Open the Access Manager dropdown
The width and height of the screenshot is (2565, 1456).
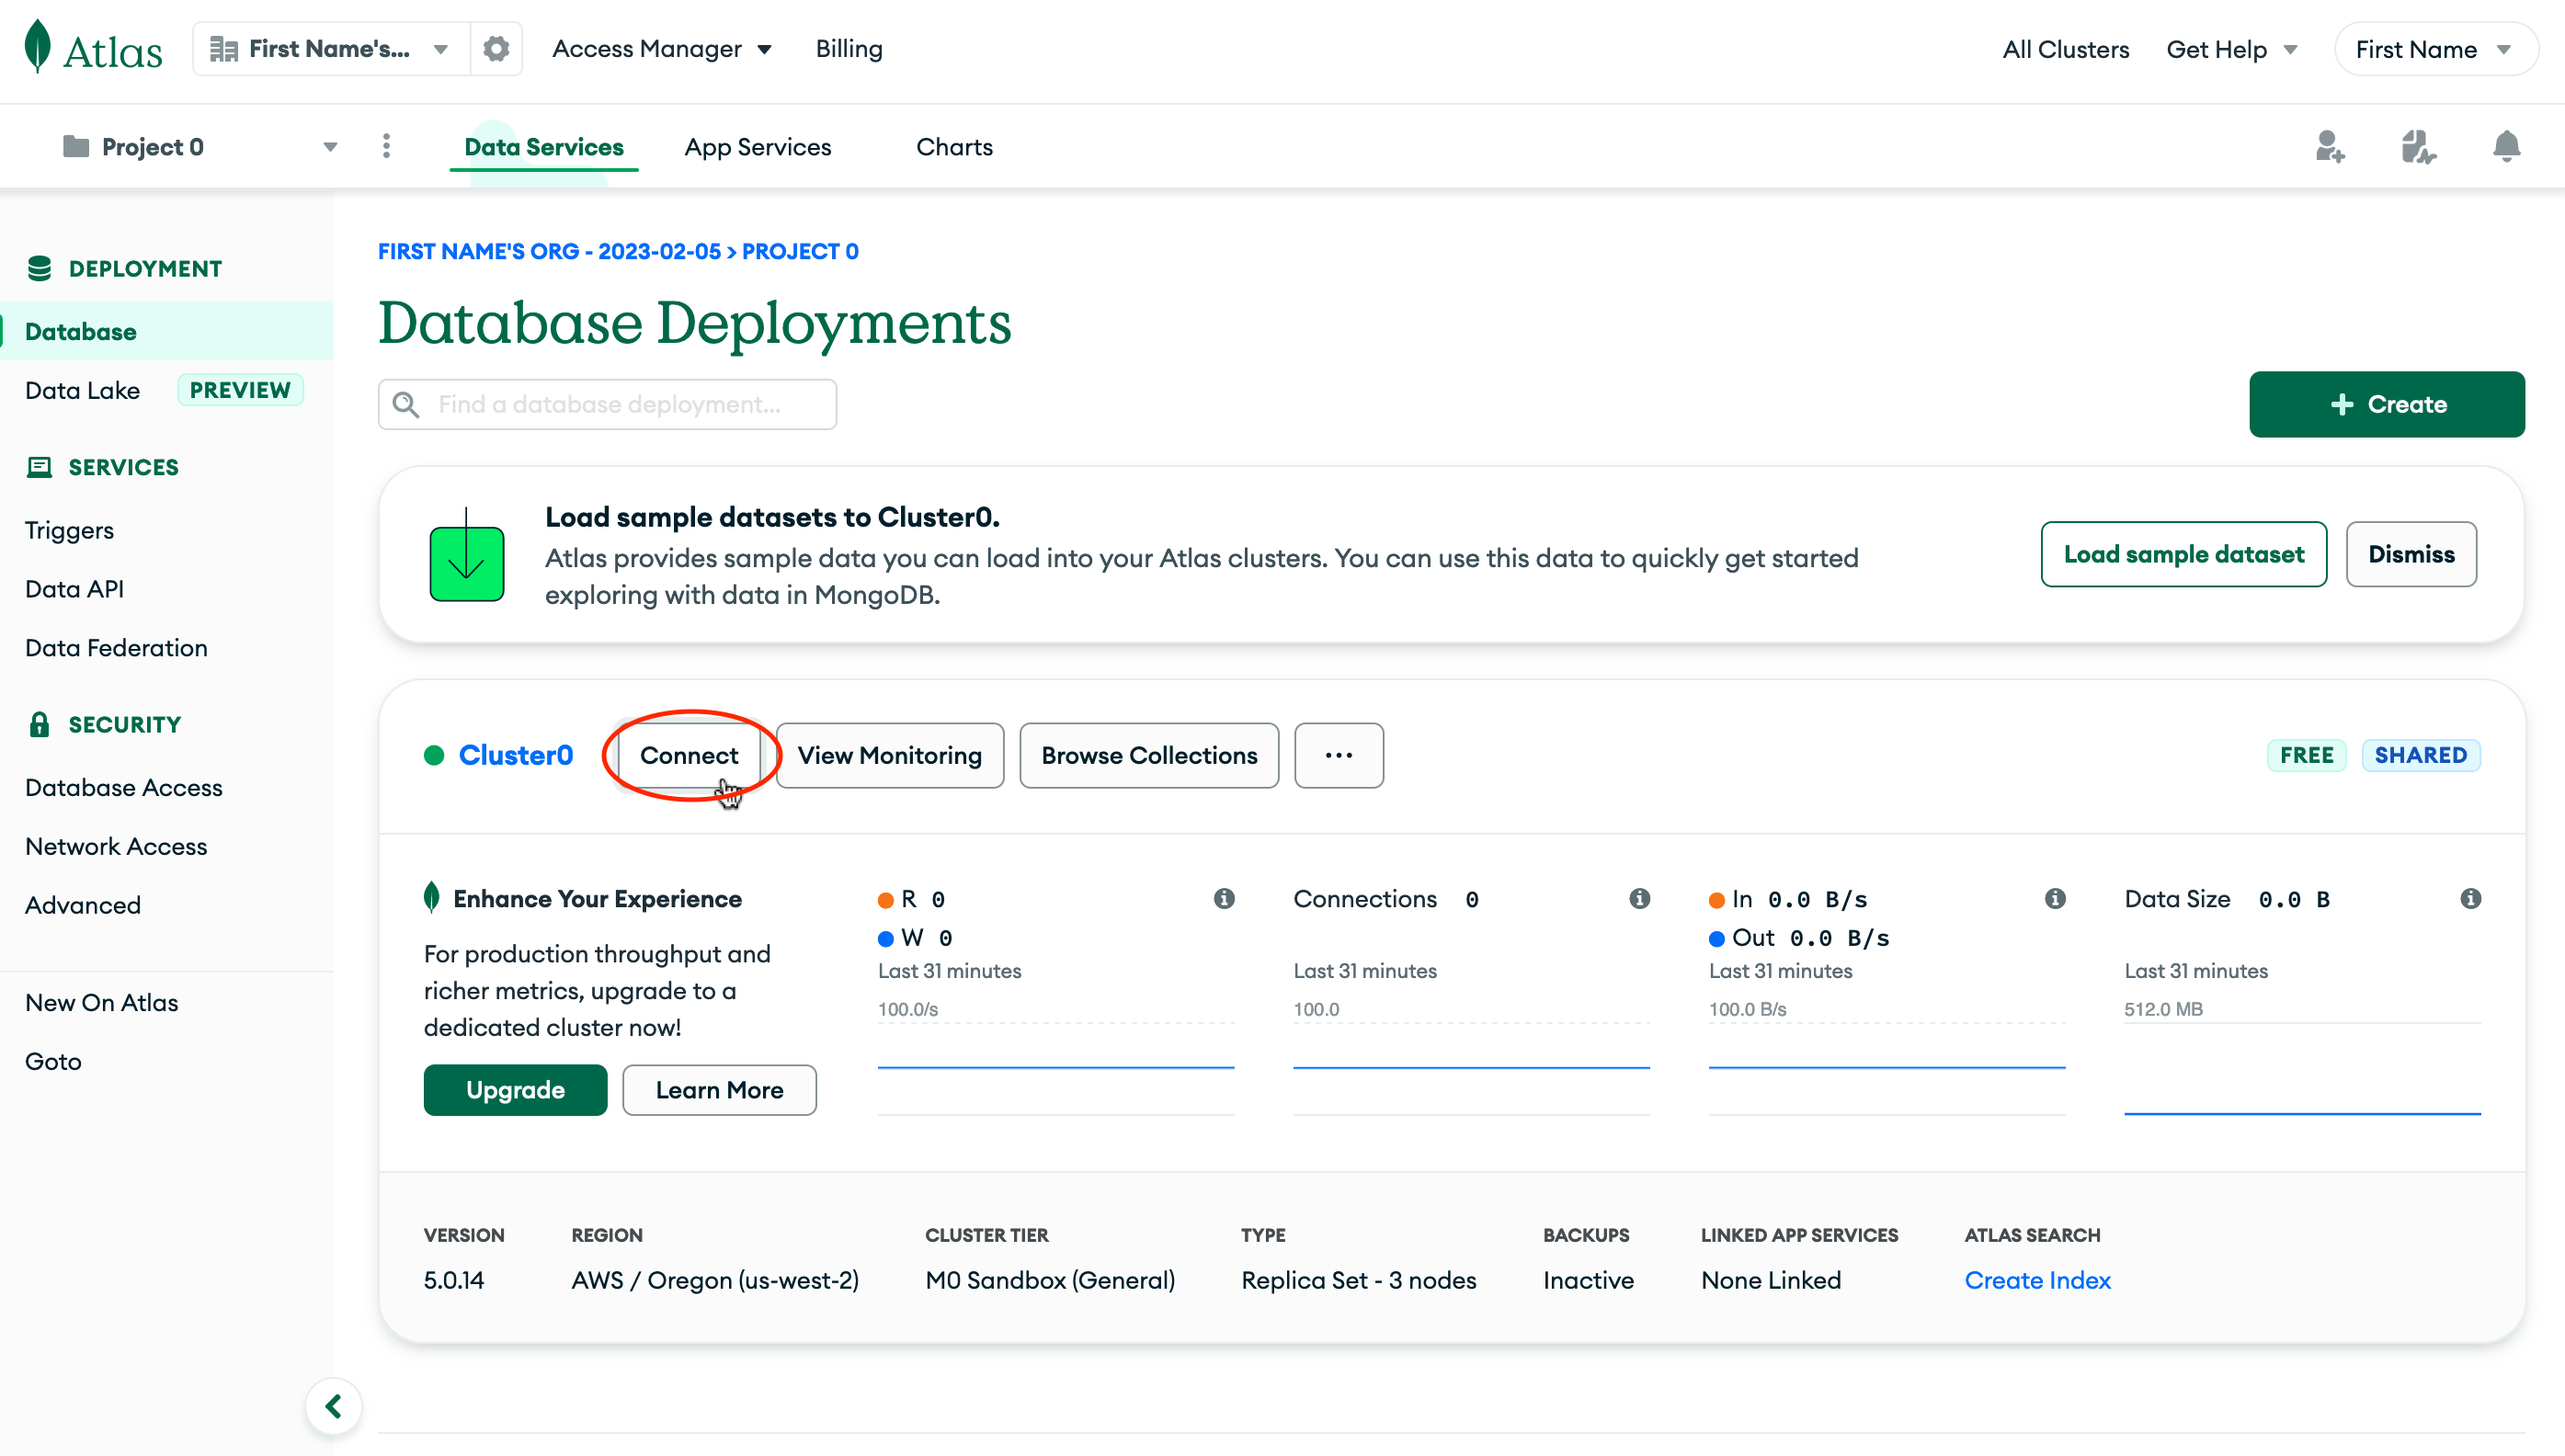(661, 49)
